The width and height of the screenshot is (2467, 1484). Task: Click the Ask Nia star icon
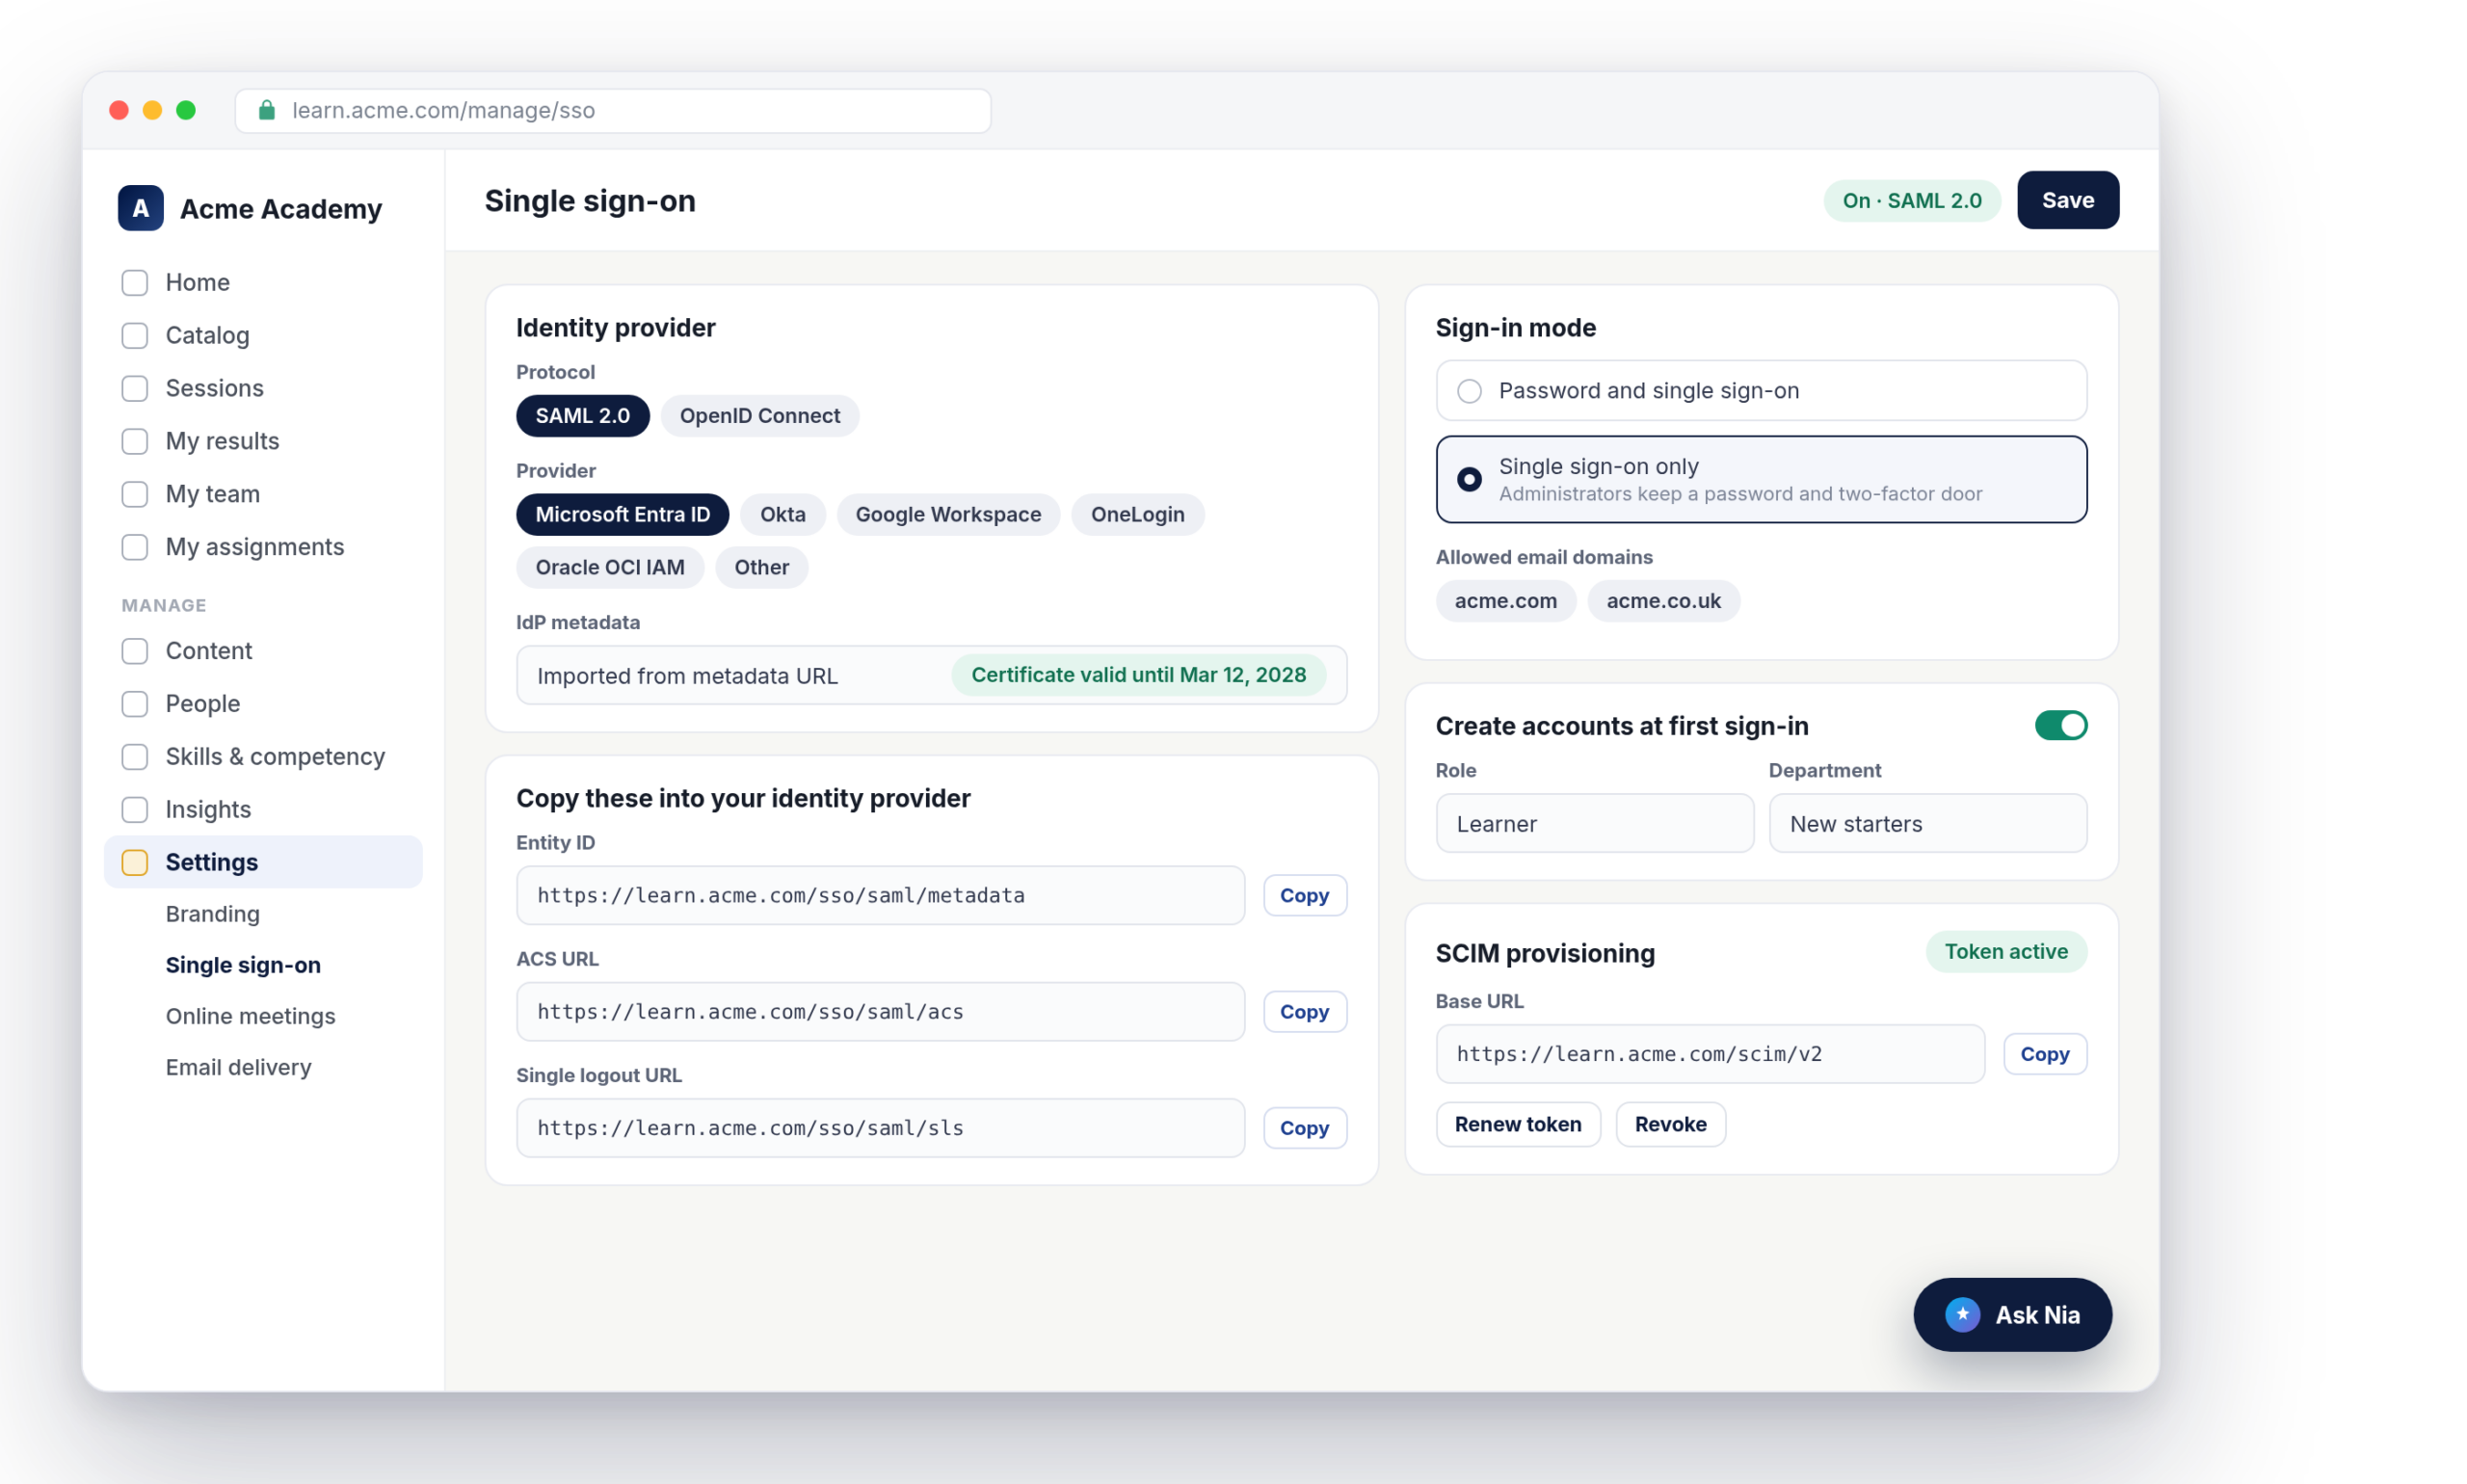tap(1962, 1314)
